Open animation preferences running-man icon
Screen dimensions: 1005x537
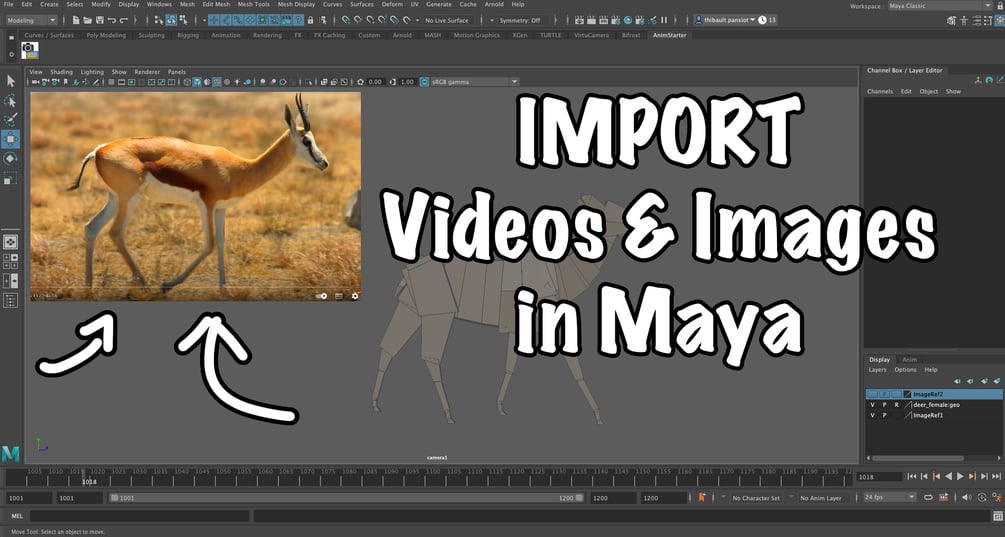click(997, 497)
